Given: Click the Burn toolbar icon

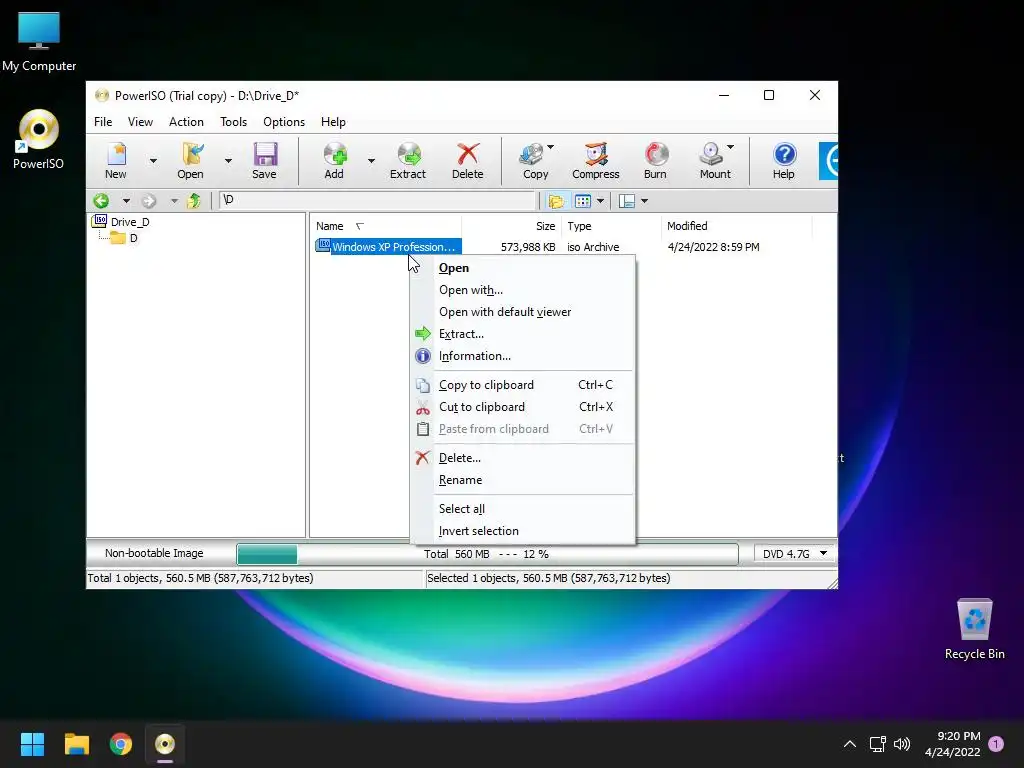Looking at the screenshot, I should point(656,161).
